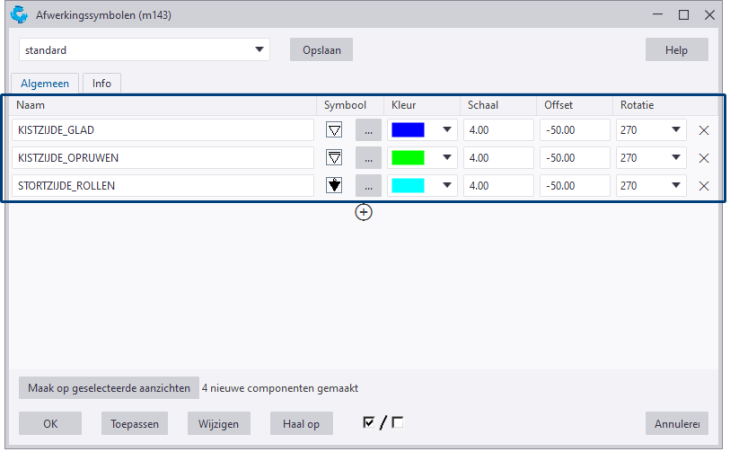Screen dimensions: 730x452
Task: Expand the color dropdown for KISTZIJDE_GLAD
Action: [x=447, y=130]
